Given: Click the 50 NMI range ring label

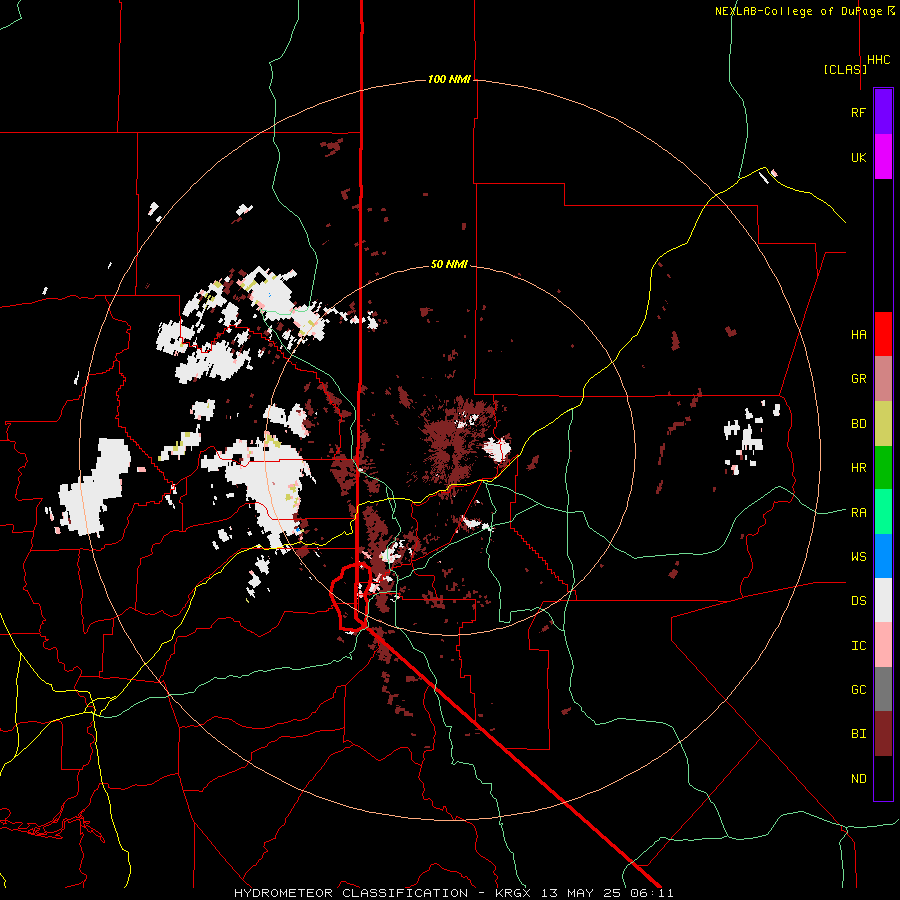Looking at the screenshot, I should point(449,264).
